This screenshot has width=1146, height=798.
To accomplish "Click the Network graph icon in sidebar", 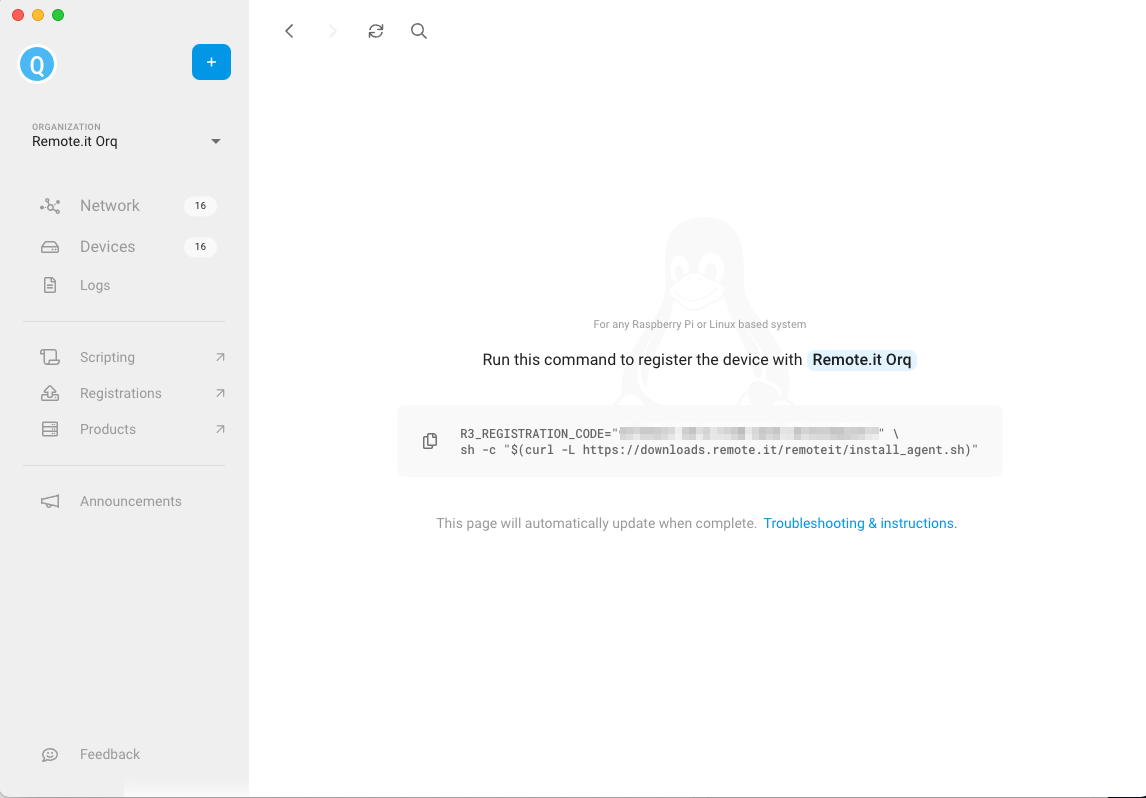I will pos(50,206).
